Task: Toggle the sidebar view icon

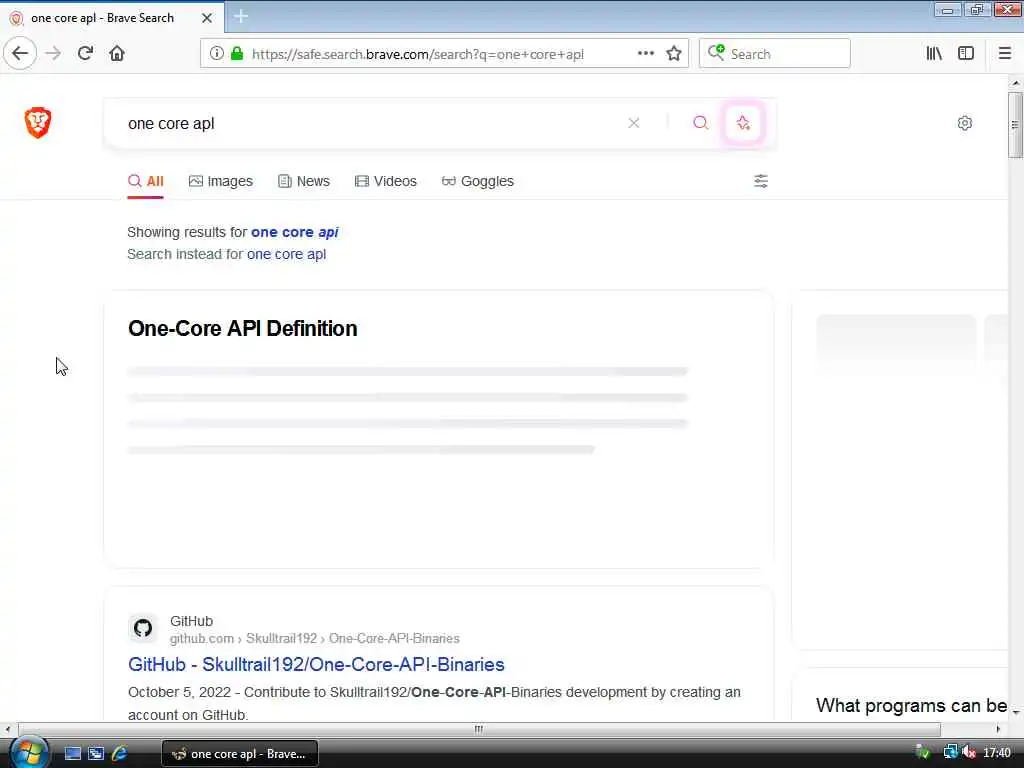Action: click(966, 54)
